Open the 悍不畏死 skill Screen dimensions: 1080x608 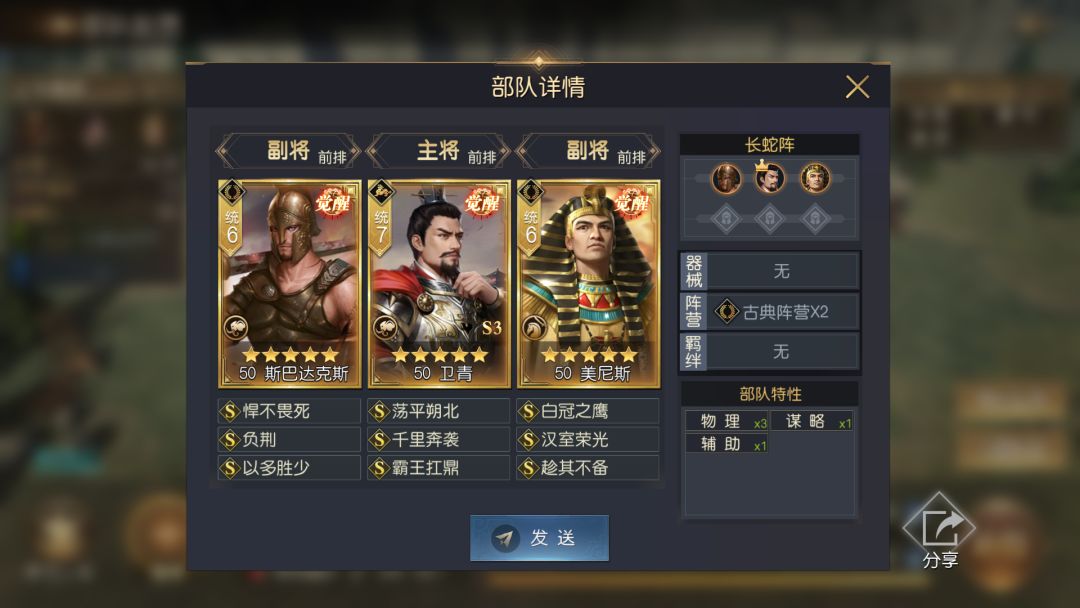point(289,411)
